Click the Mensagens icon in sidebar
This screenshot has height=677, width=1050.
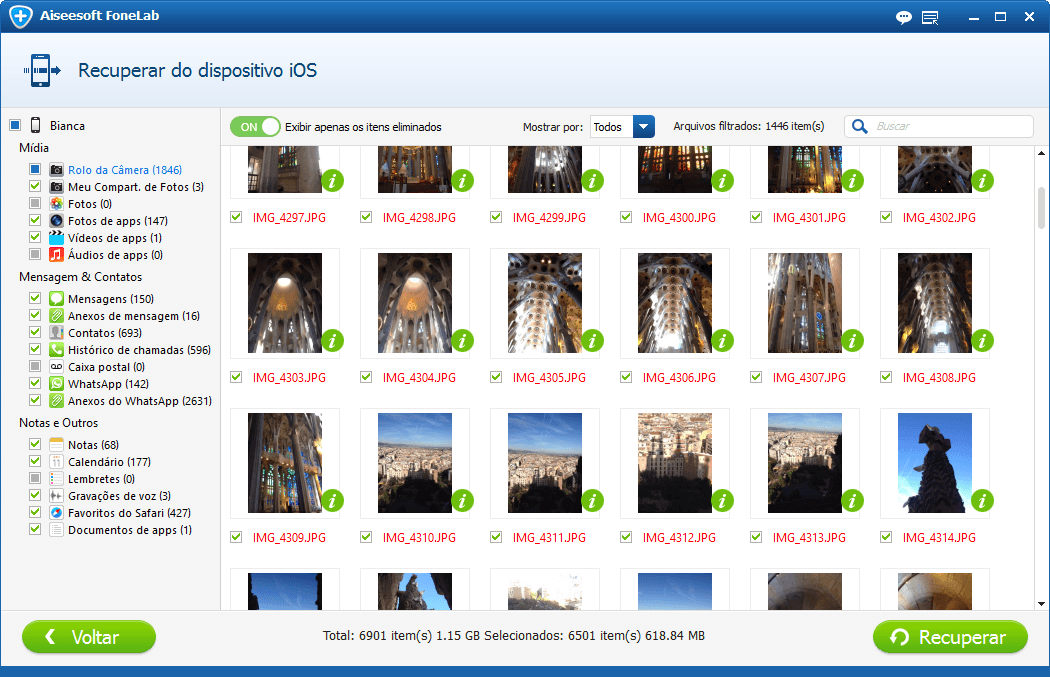(57, 299)
